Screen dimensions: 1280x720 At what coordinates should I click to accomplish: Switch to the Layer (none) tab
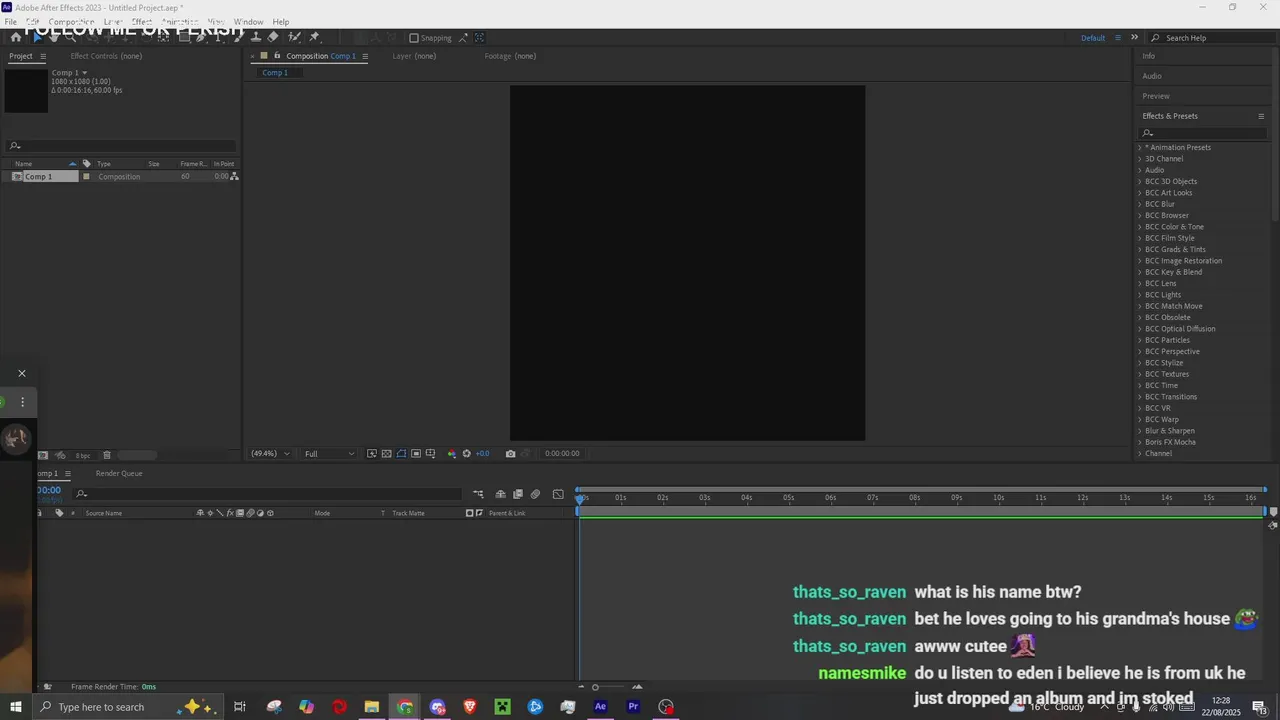point(414,56)
